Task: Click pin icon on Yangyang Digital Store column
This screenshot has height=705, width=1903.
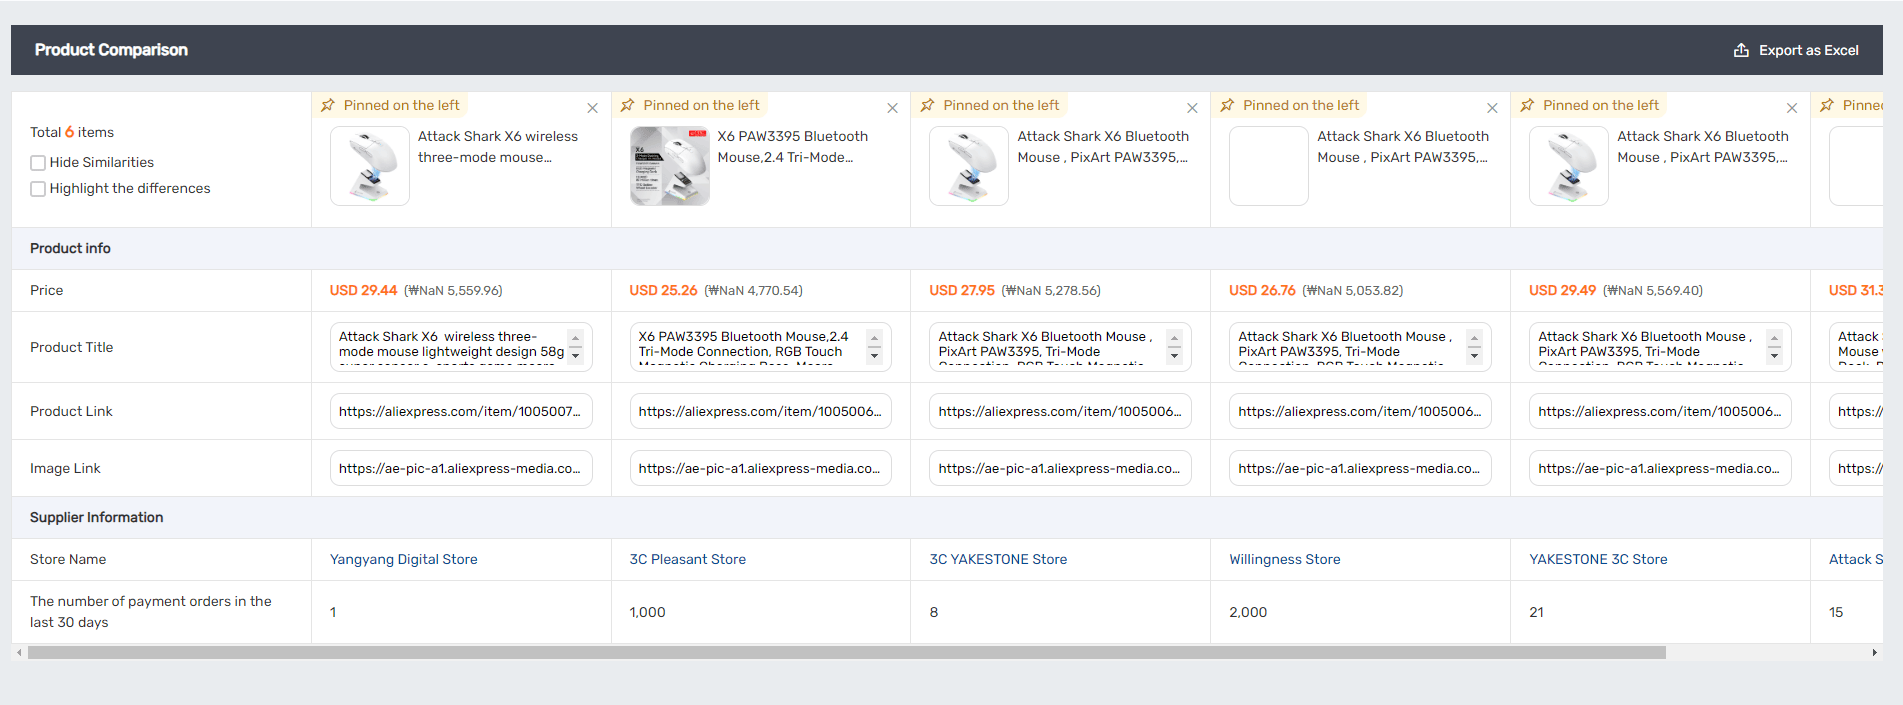Action: [328, 105]
